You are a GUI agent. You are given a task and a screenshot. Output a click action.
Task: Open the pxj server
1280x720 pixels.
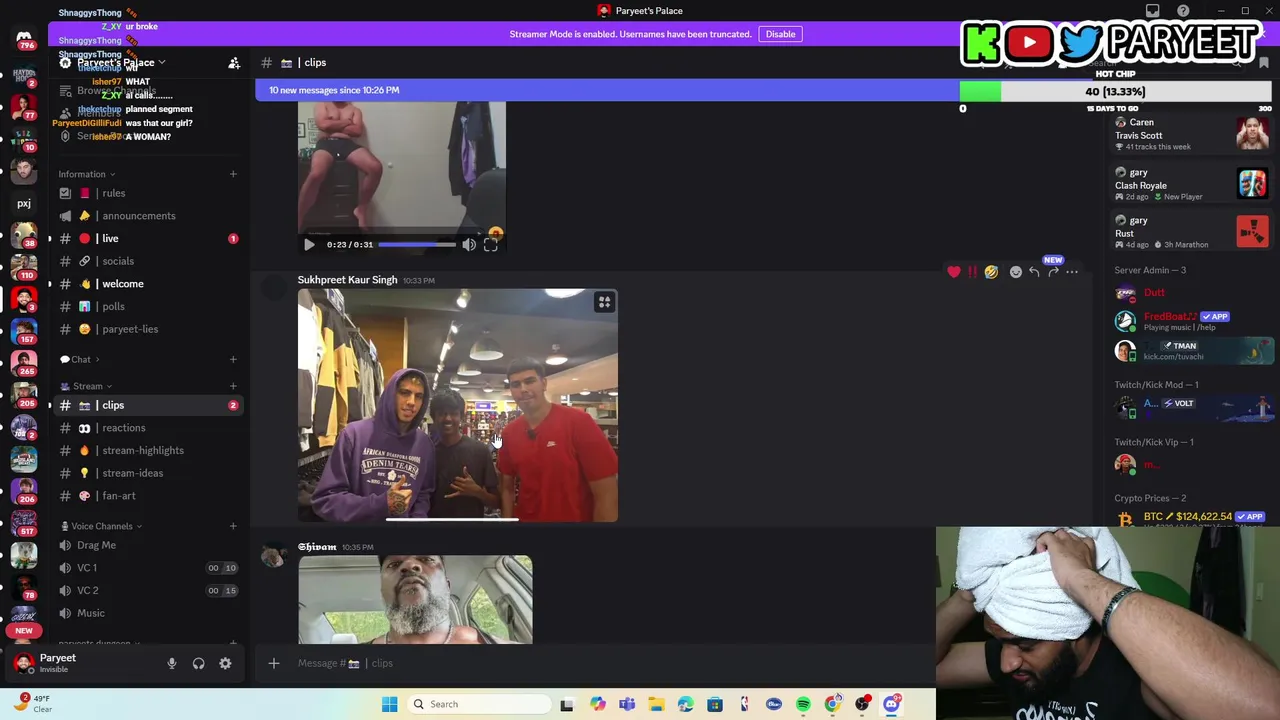click(24, 203)
